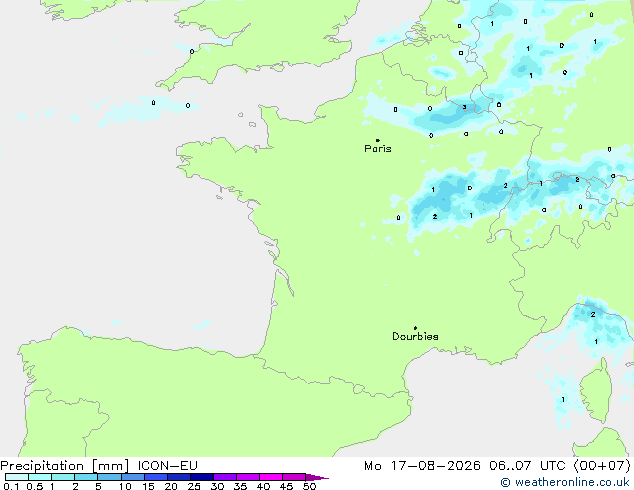Click the (00+07) forecast offset text
This screenshot has height=490, width=634.
click(x=602, y=466)
